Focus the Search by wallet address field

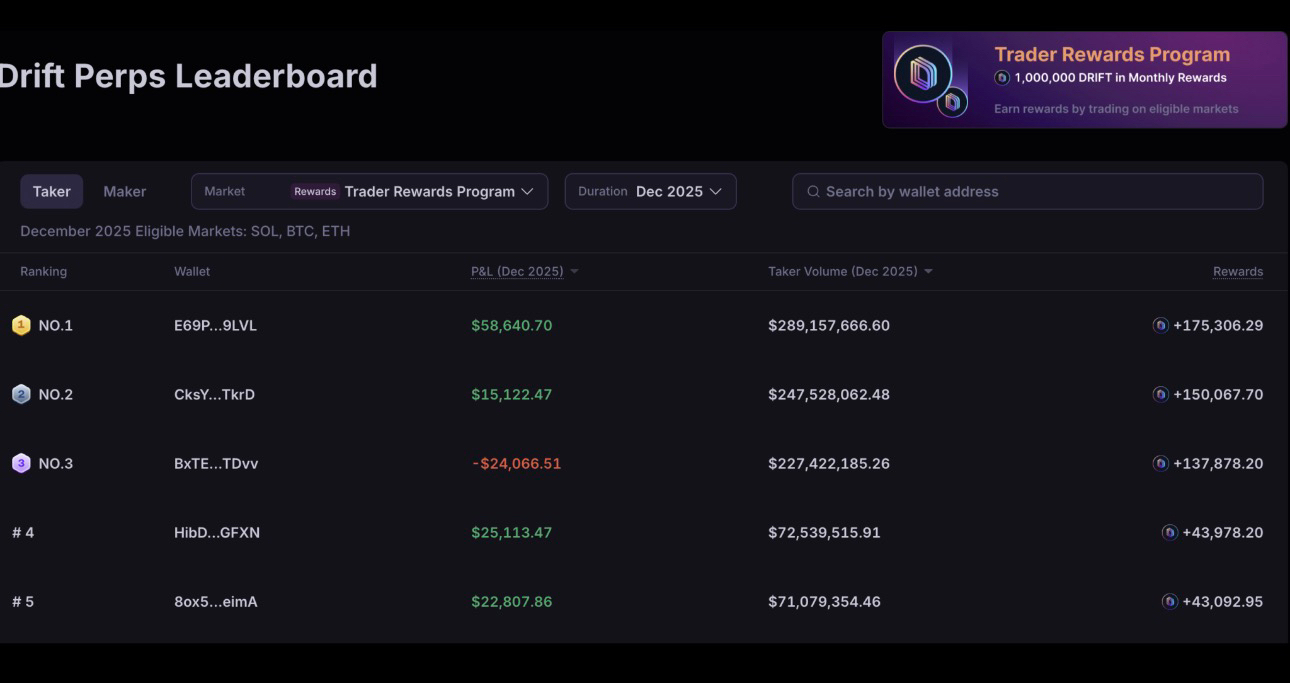pos(1027,191)
